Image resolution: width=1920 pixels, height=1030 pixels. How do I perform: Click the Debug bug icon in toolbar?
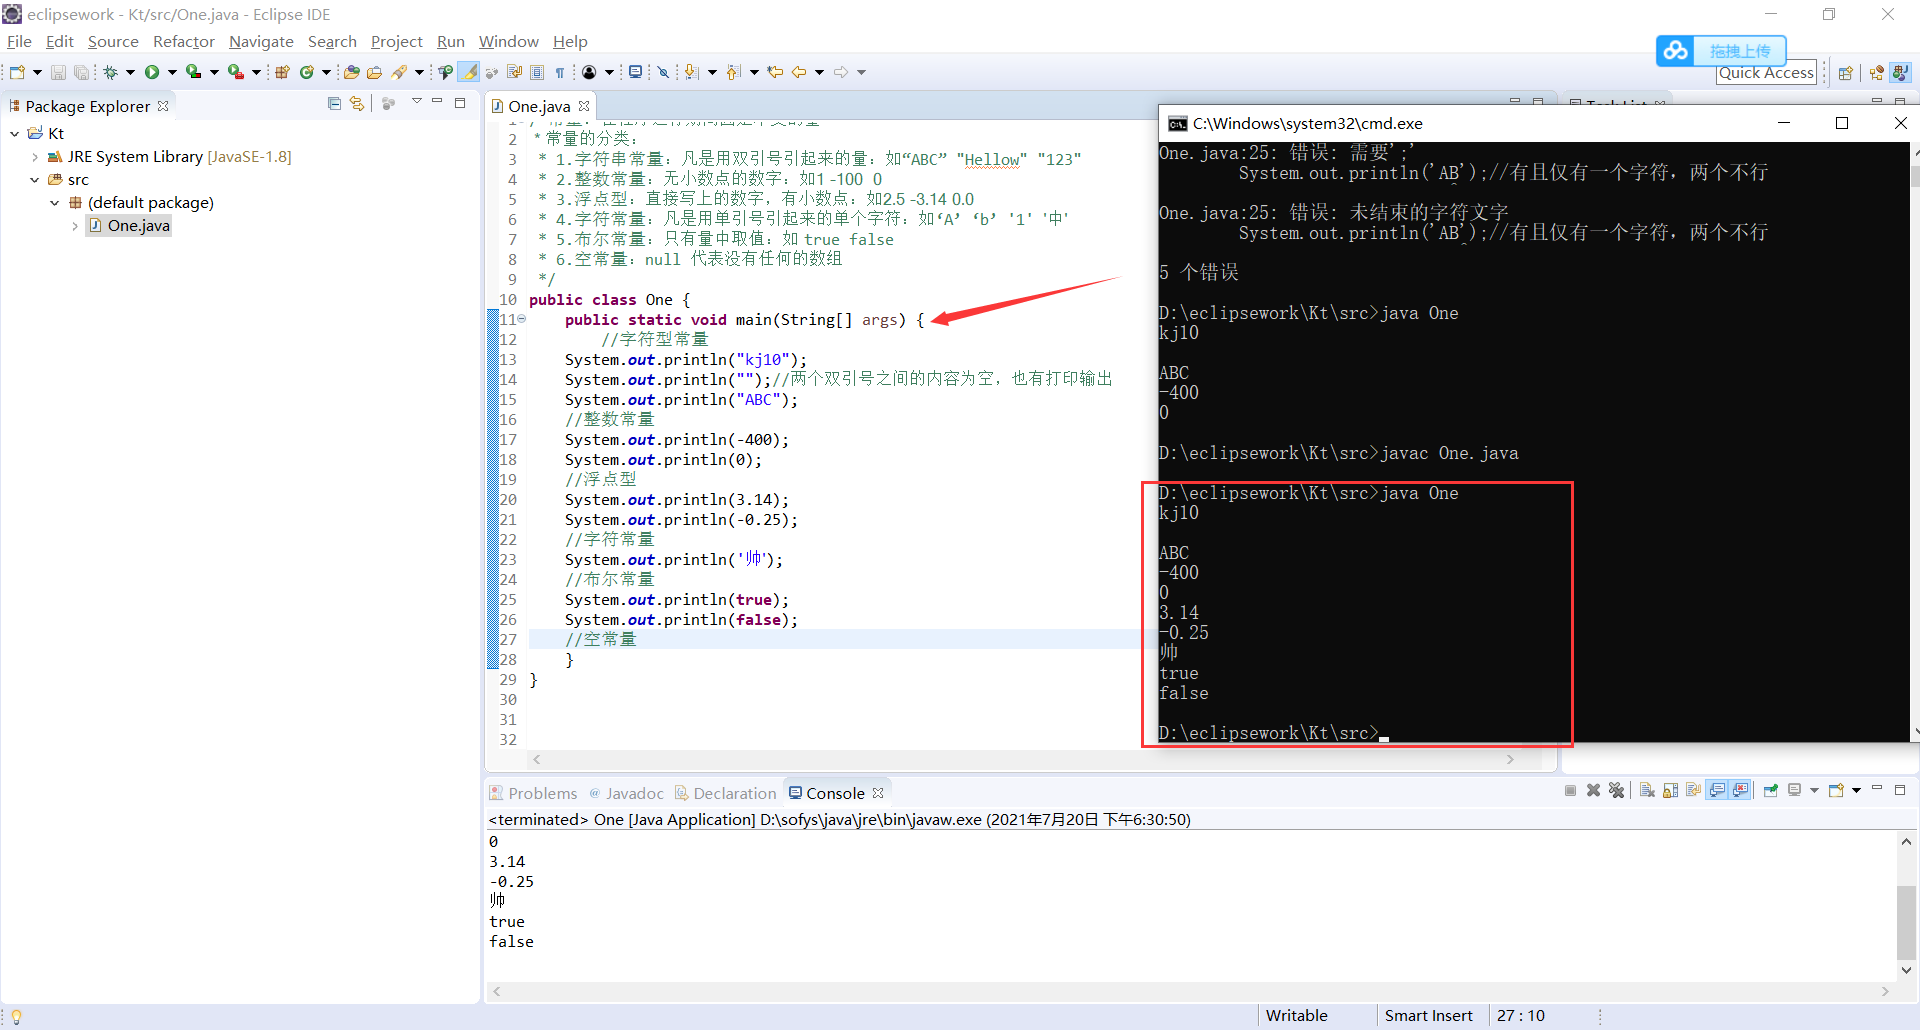(111, 72)
